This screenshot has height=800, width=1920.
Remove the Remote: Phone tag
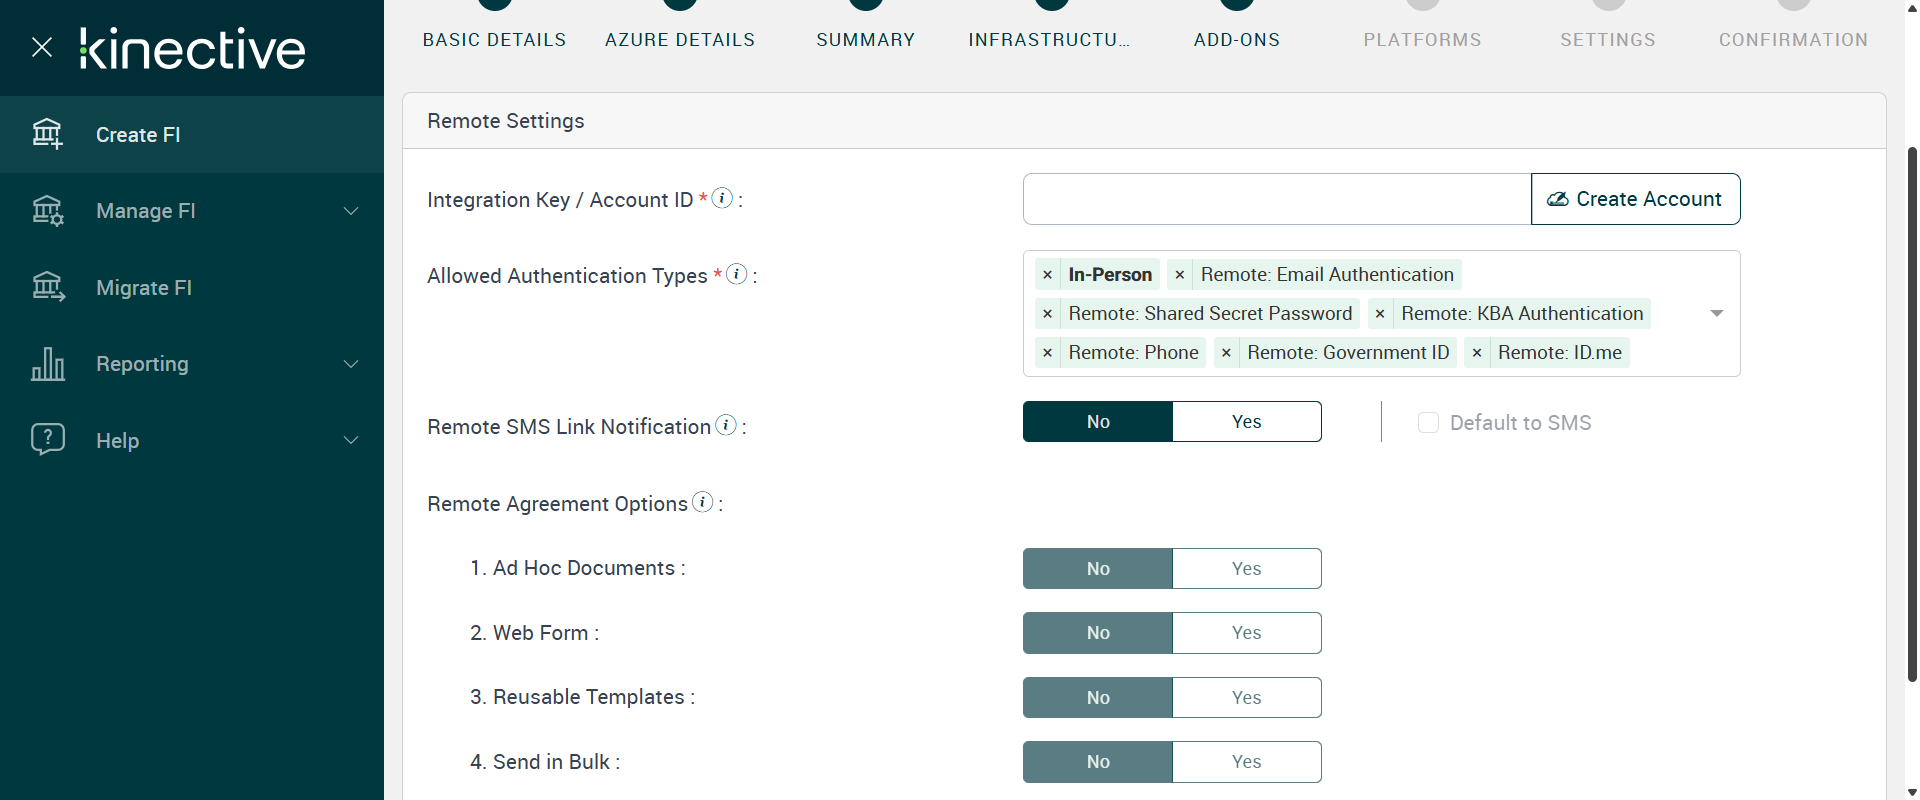pyautogui.click(x=1047, y=353)
